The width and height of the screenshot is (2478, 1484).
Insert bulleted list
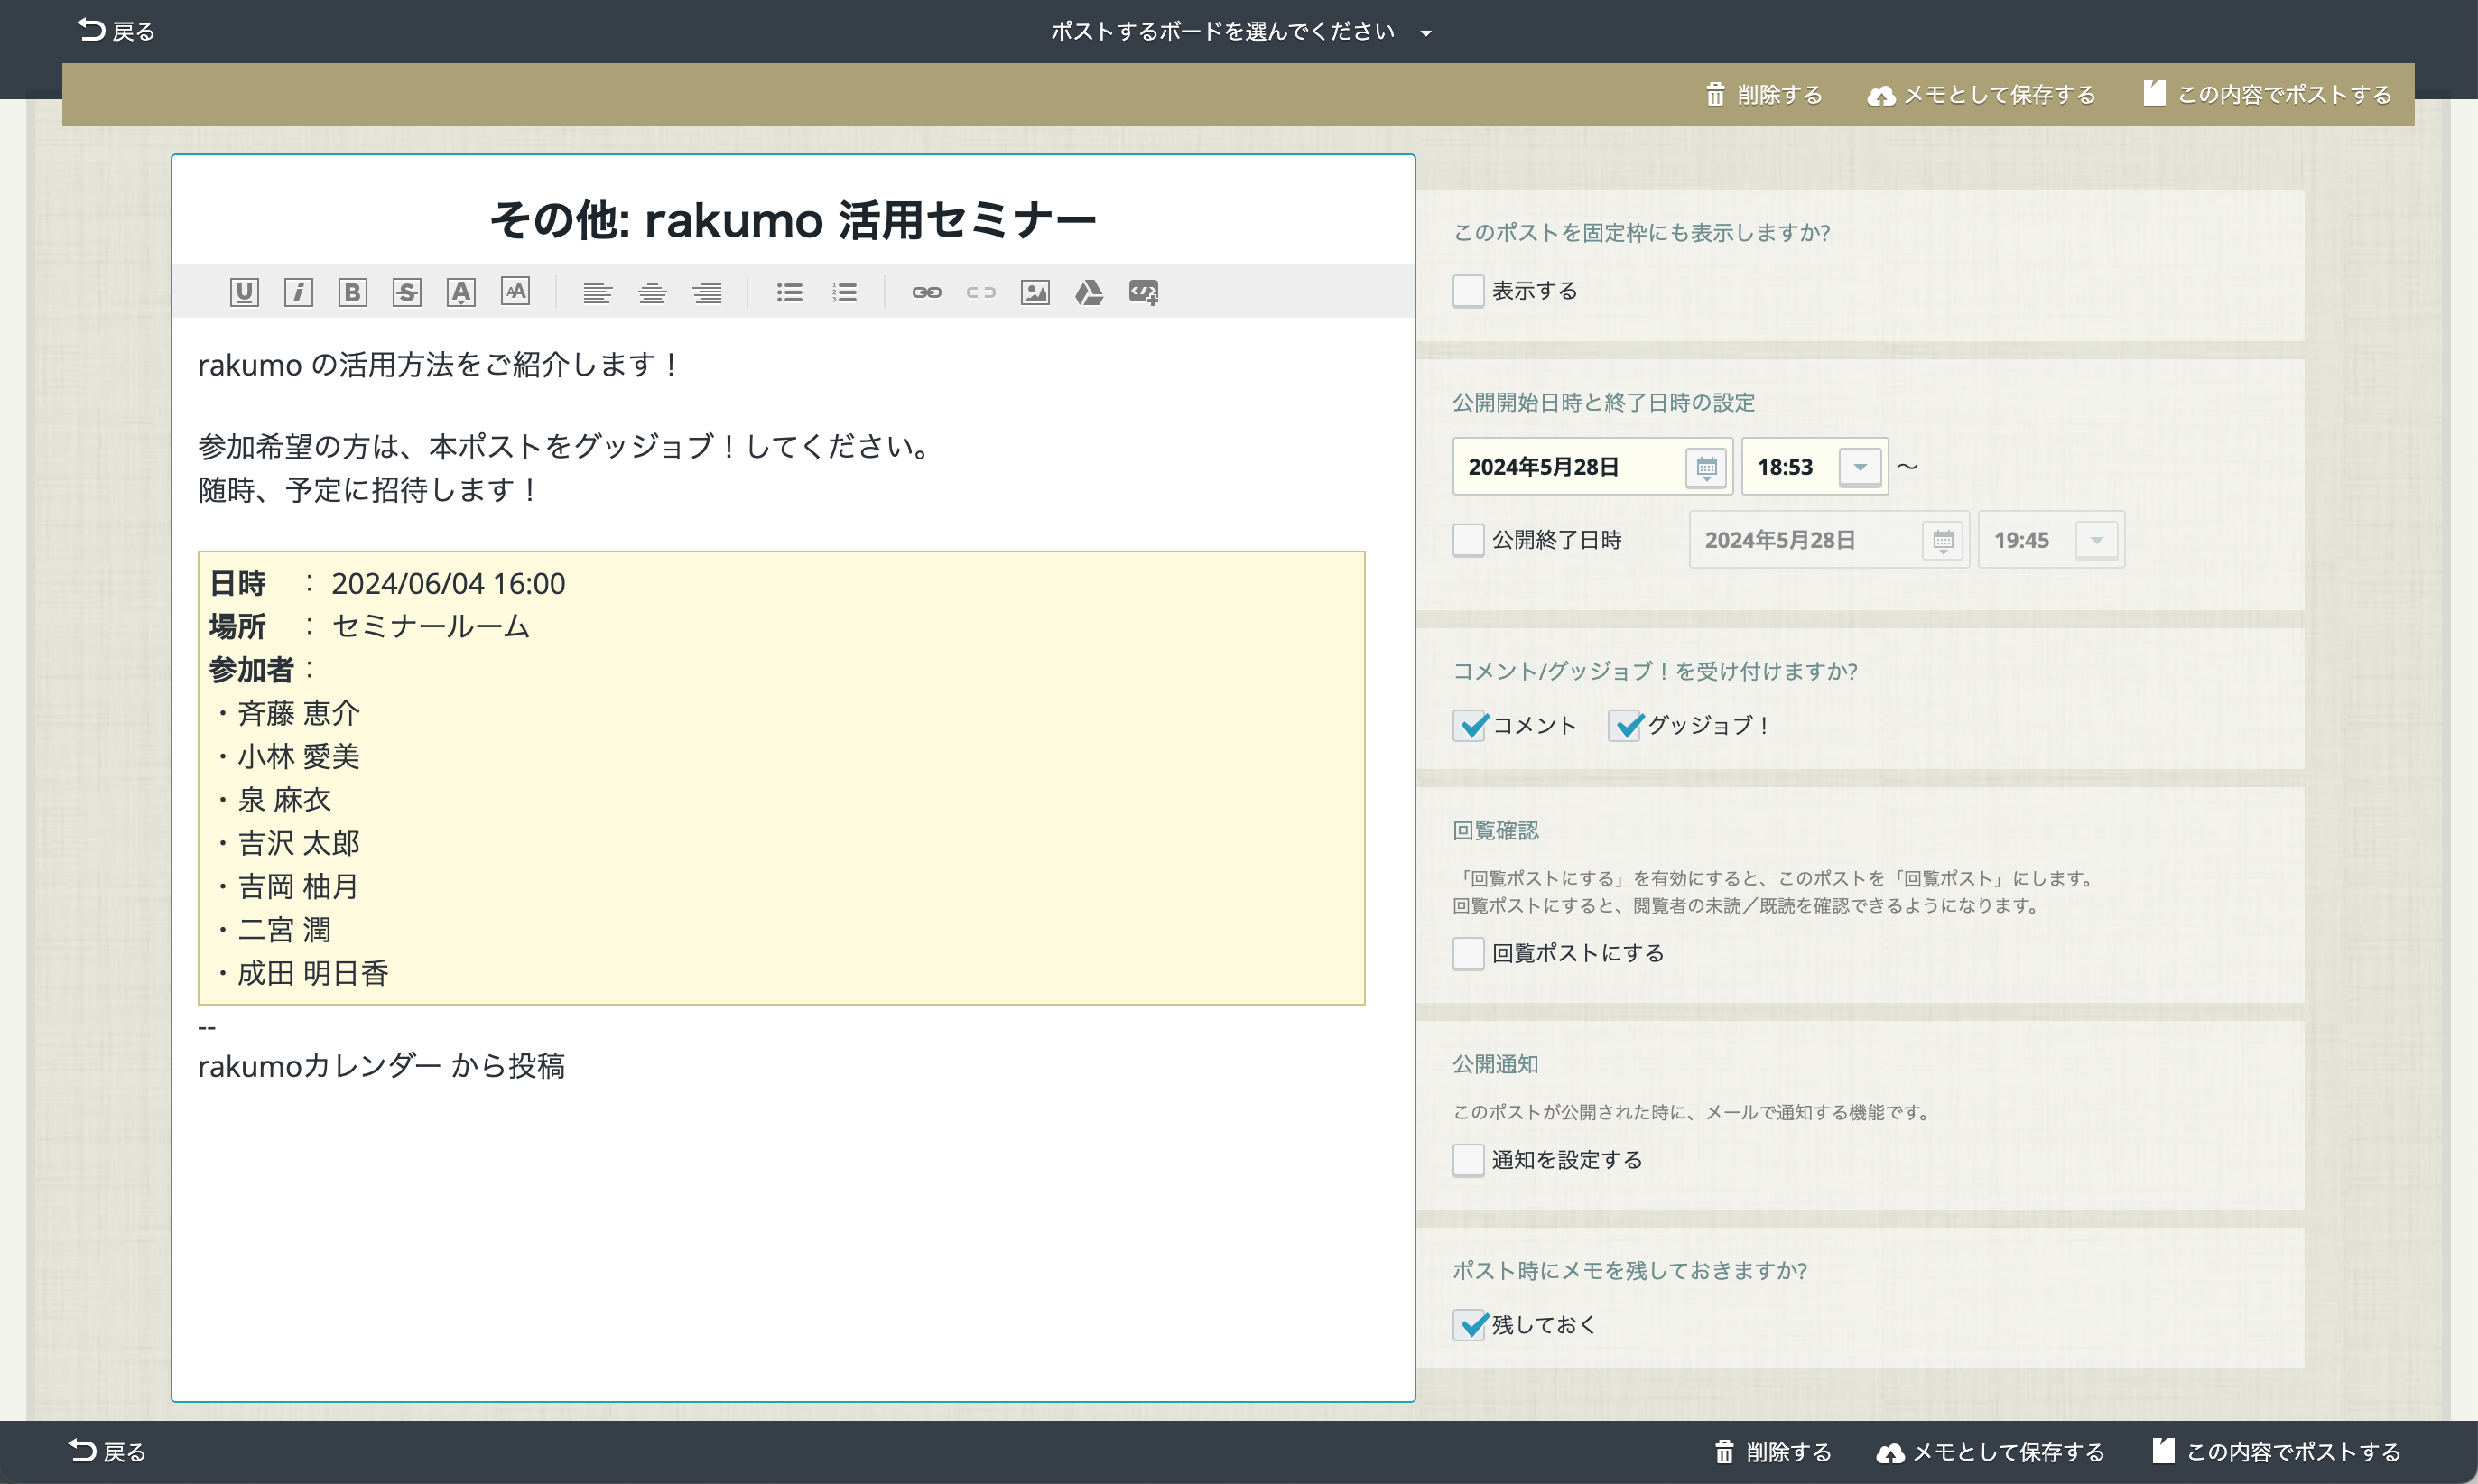tap(789, 292)
